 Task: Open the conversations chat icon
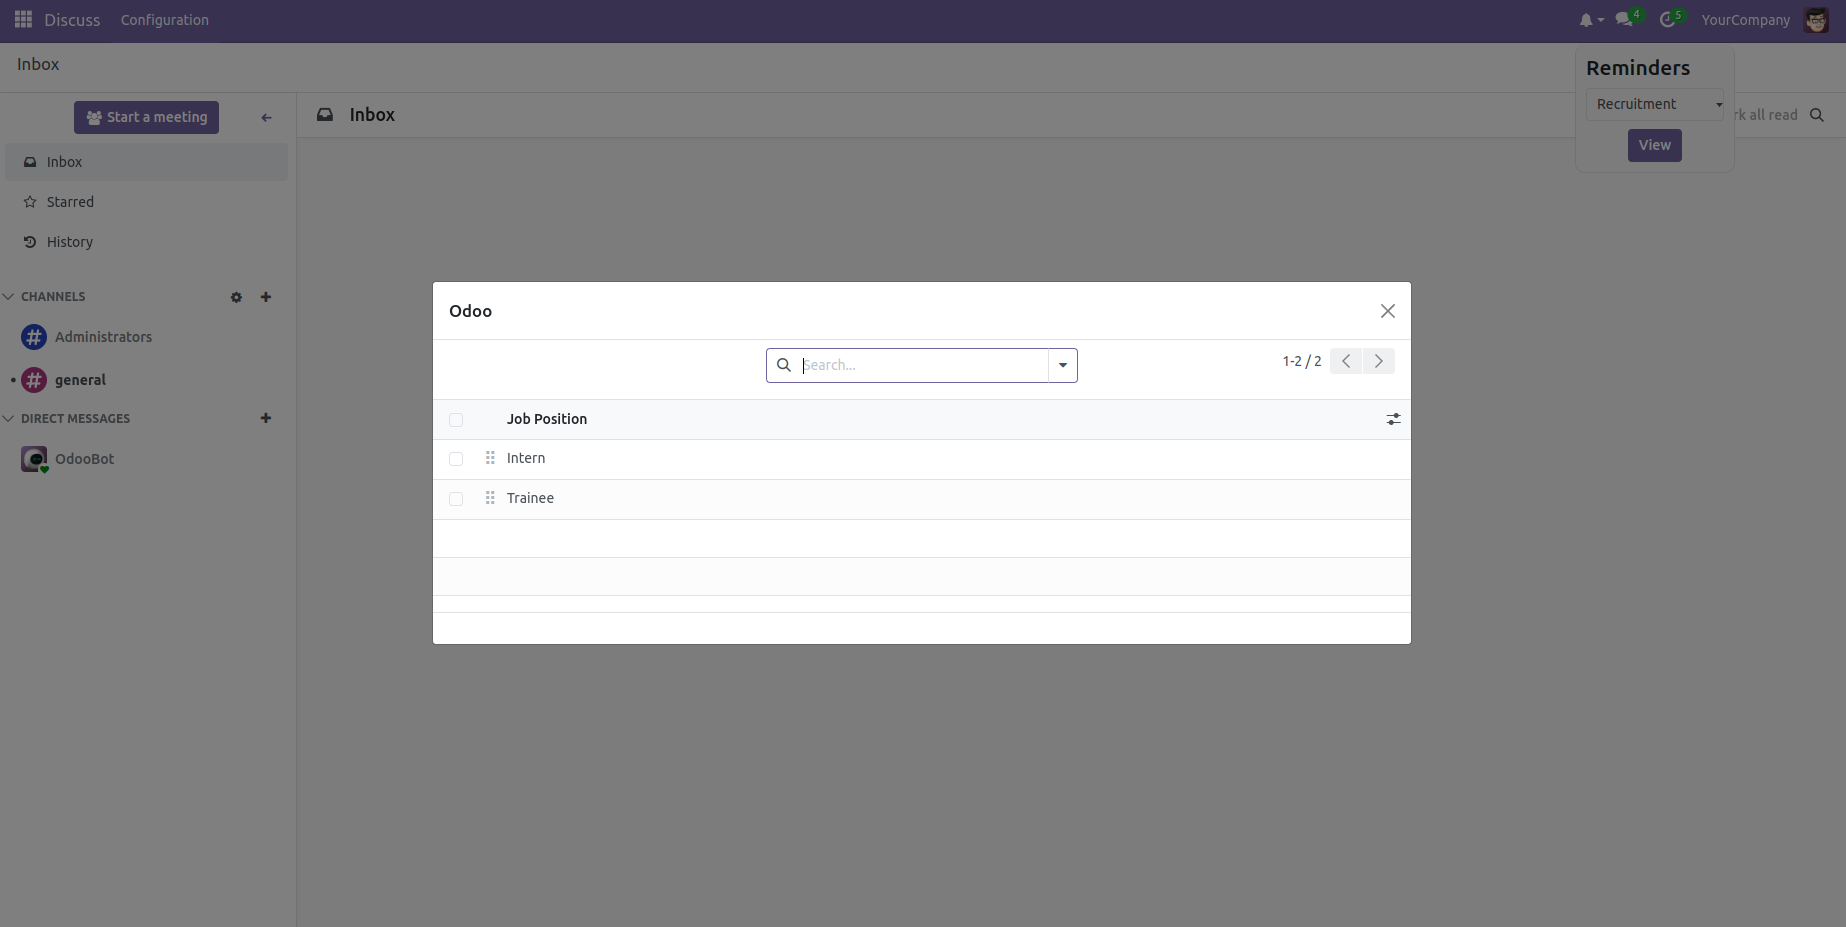tap(1624, 20)
